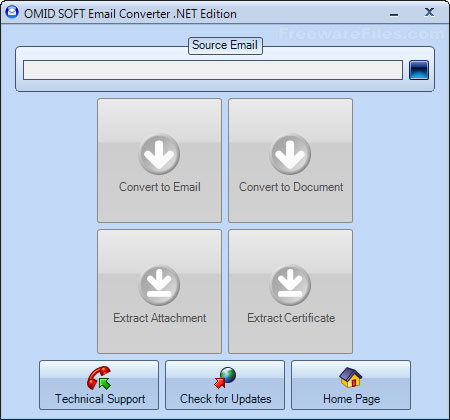Click the down-arrow icon above Convert to Email
450x420 pixels.
click(159, 154)
